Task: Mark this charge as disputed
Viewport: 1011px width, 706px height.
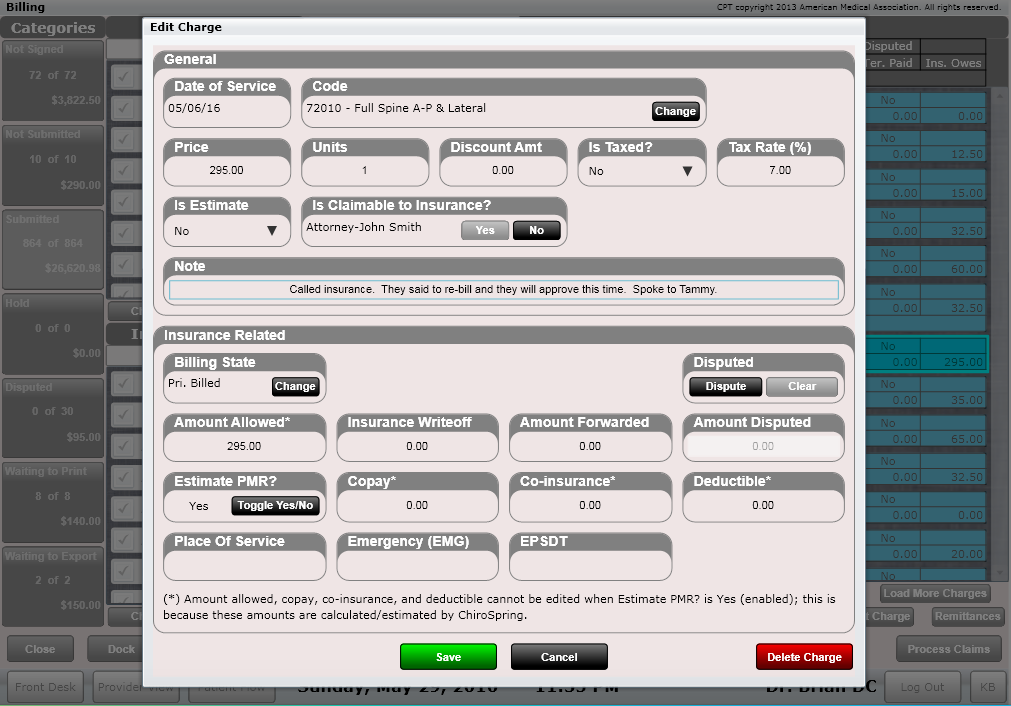Action: (x=723, y=386)
